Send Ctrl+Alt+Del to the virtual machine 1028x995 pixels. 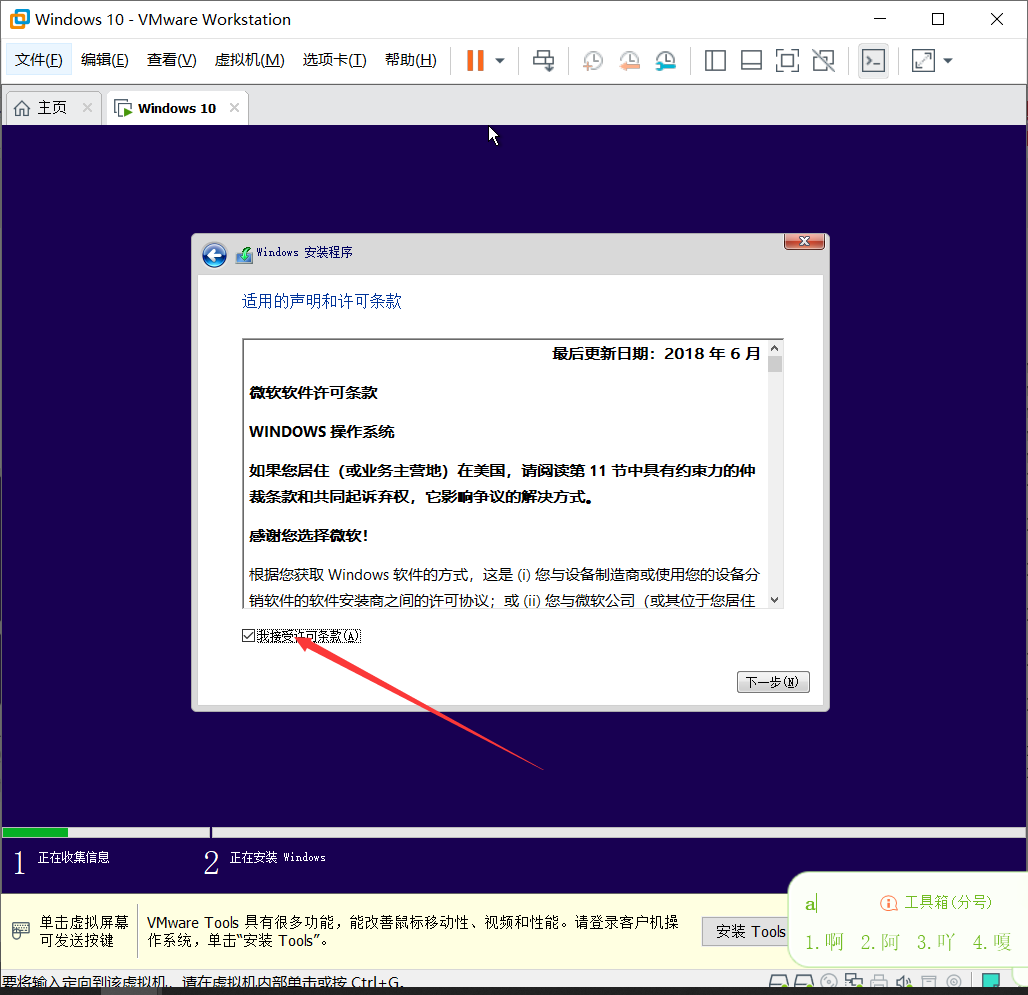click(x=544, y=61)
